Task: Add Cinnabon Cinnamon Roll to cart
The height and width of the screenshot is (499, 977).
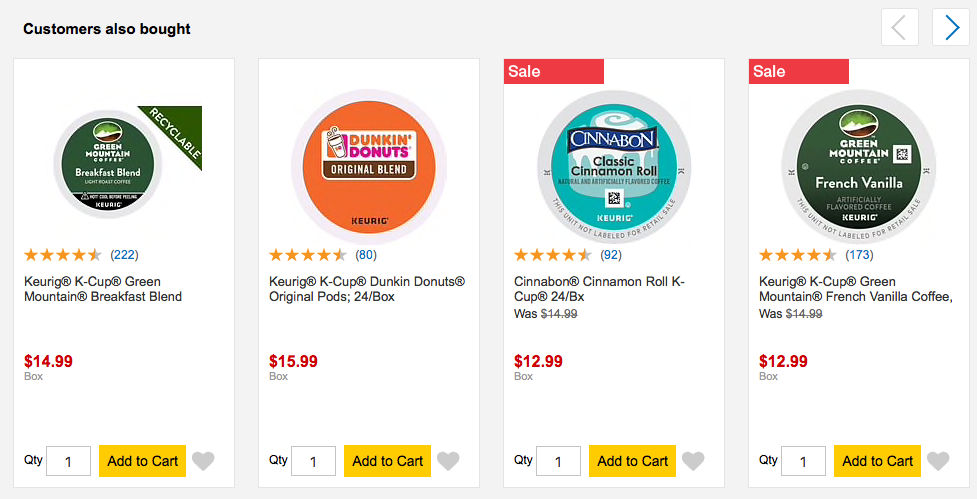Action: coord(632,461)
